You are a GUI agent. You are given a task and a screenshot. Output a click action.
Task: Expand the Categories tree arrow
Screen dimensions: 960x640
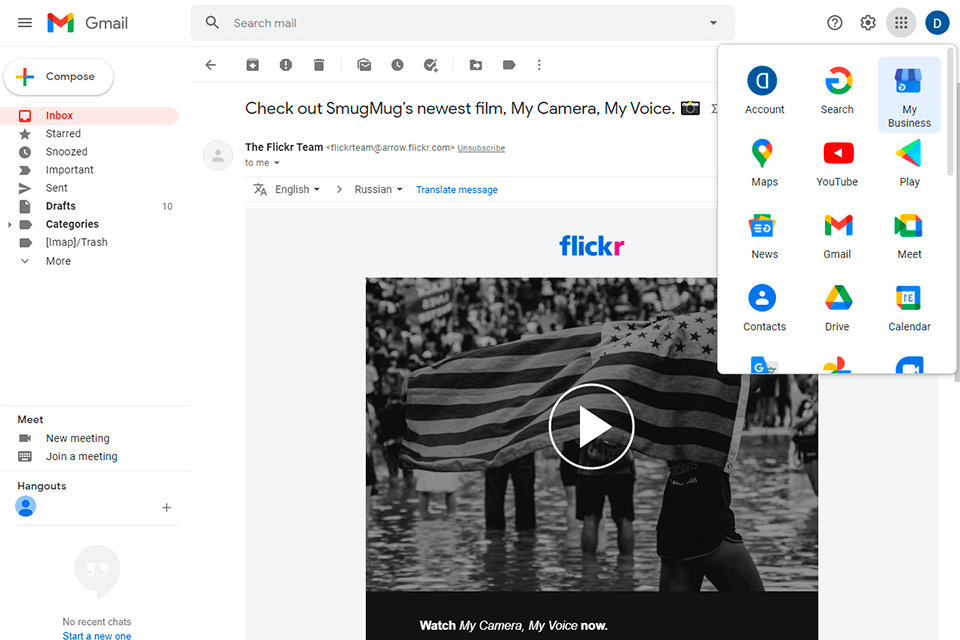click(x=9, y=225)
